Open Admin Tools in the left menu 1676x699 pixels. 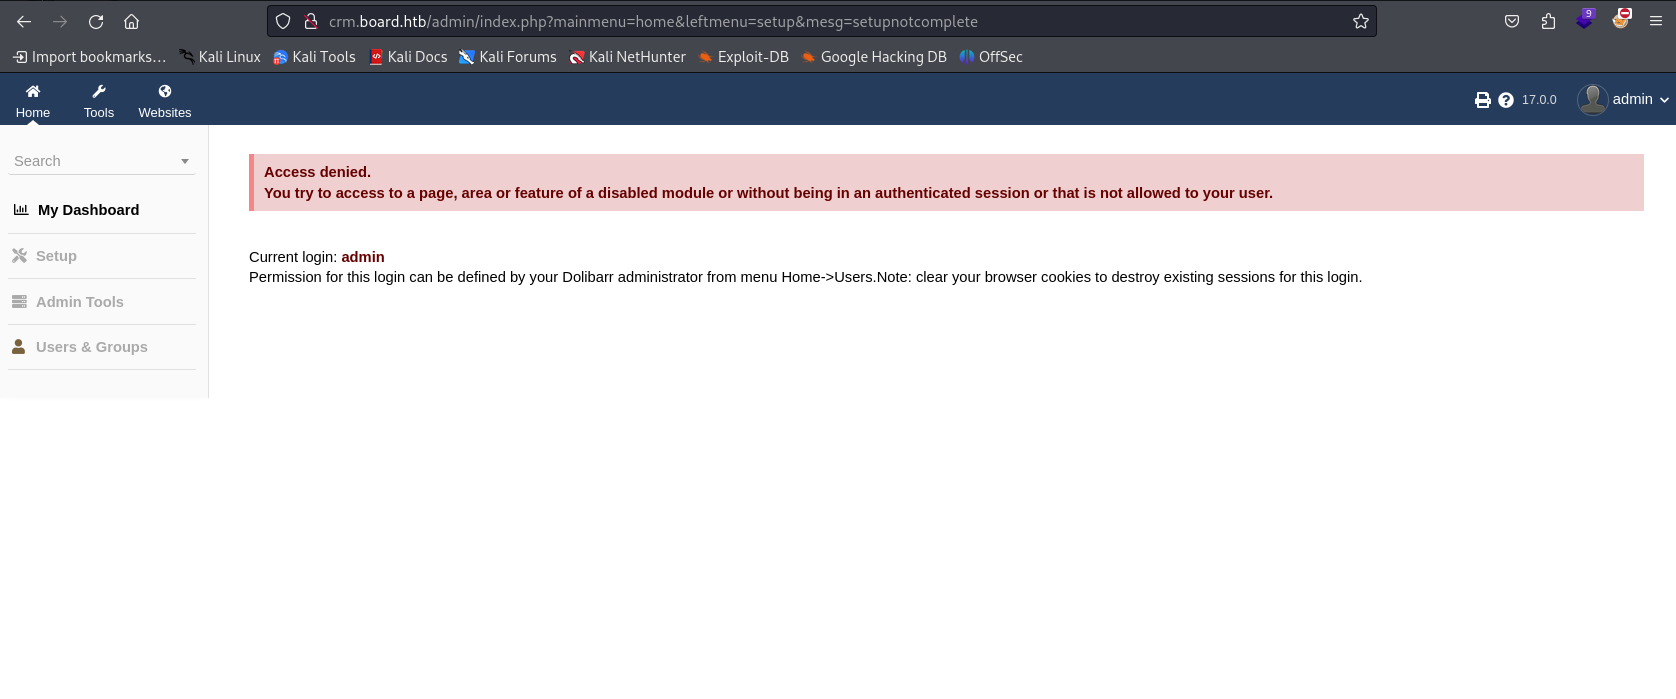tap(79, 302)
